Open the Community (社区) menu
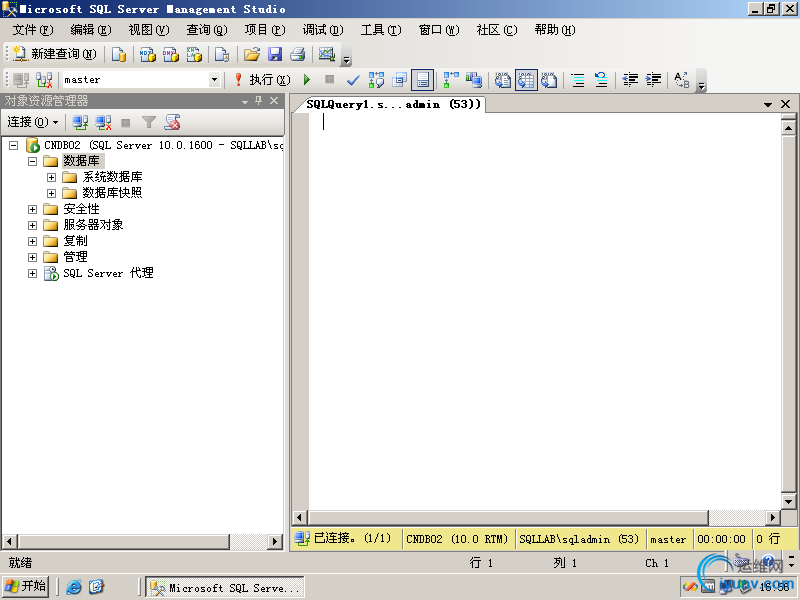Image resolution: width=800 pixels, height=600 pixels. tap(497, 30)
